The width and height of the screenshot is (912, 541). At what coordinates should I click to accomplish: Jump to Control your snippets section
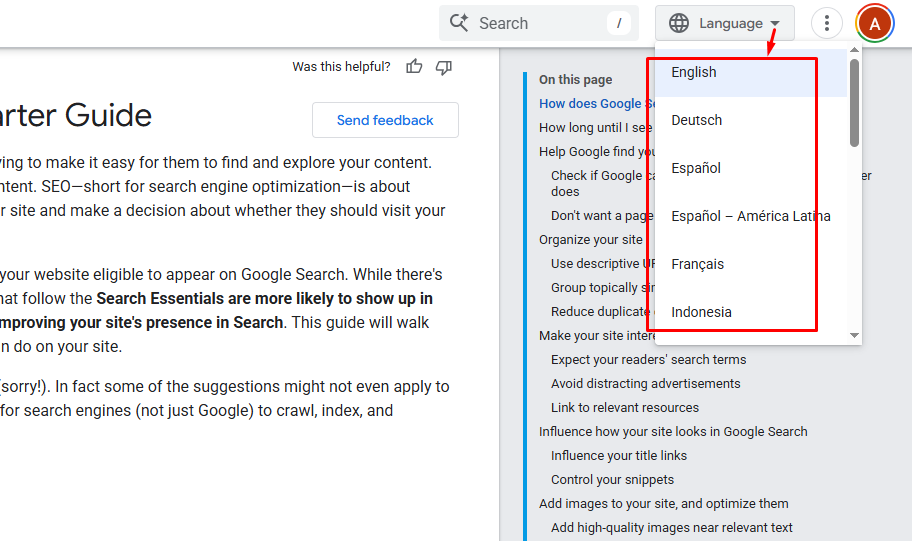pyautogui.click(x=612, y=479)
